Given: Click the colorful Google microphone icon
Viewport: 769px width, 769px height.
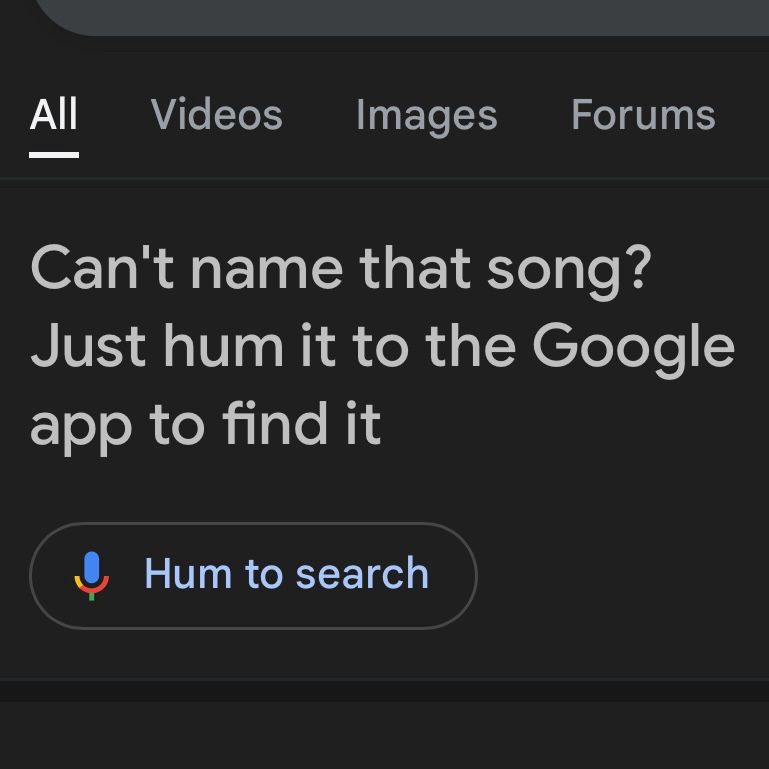Looking at the screenshot, I should click(91, 575).
